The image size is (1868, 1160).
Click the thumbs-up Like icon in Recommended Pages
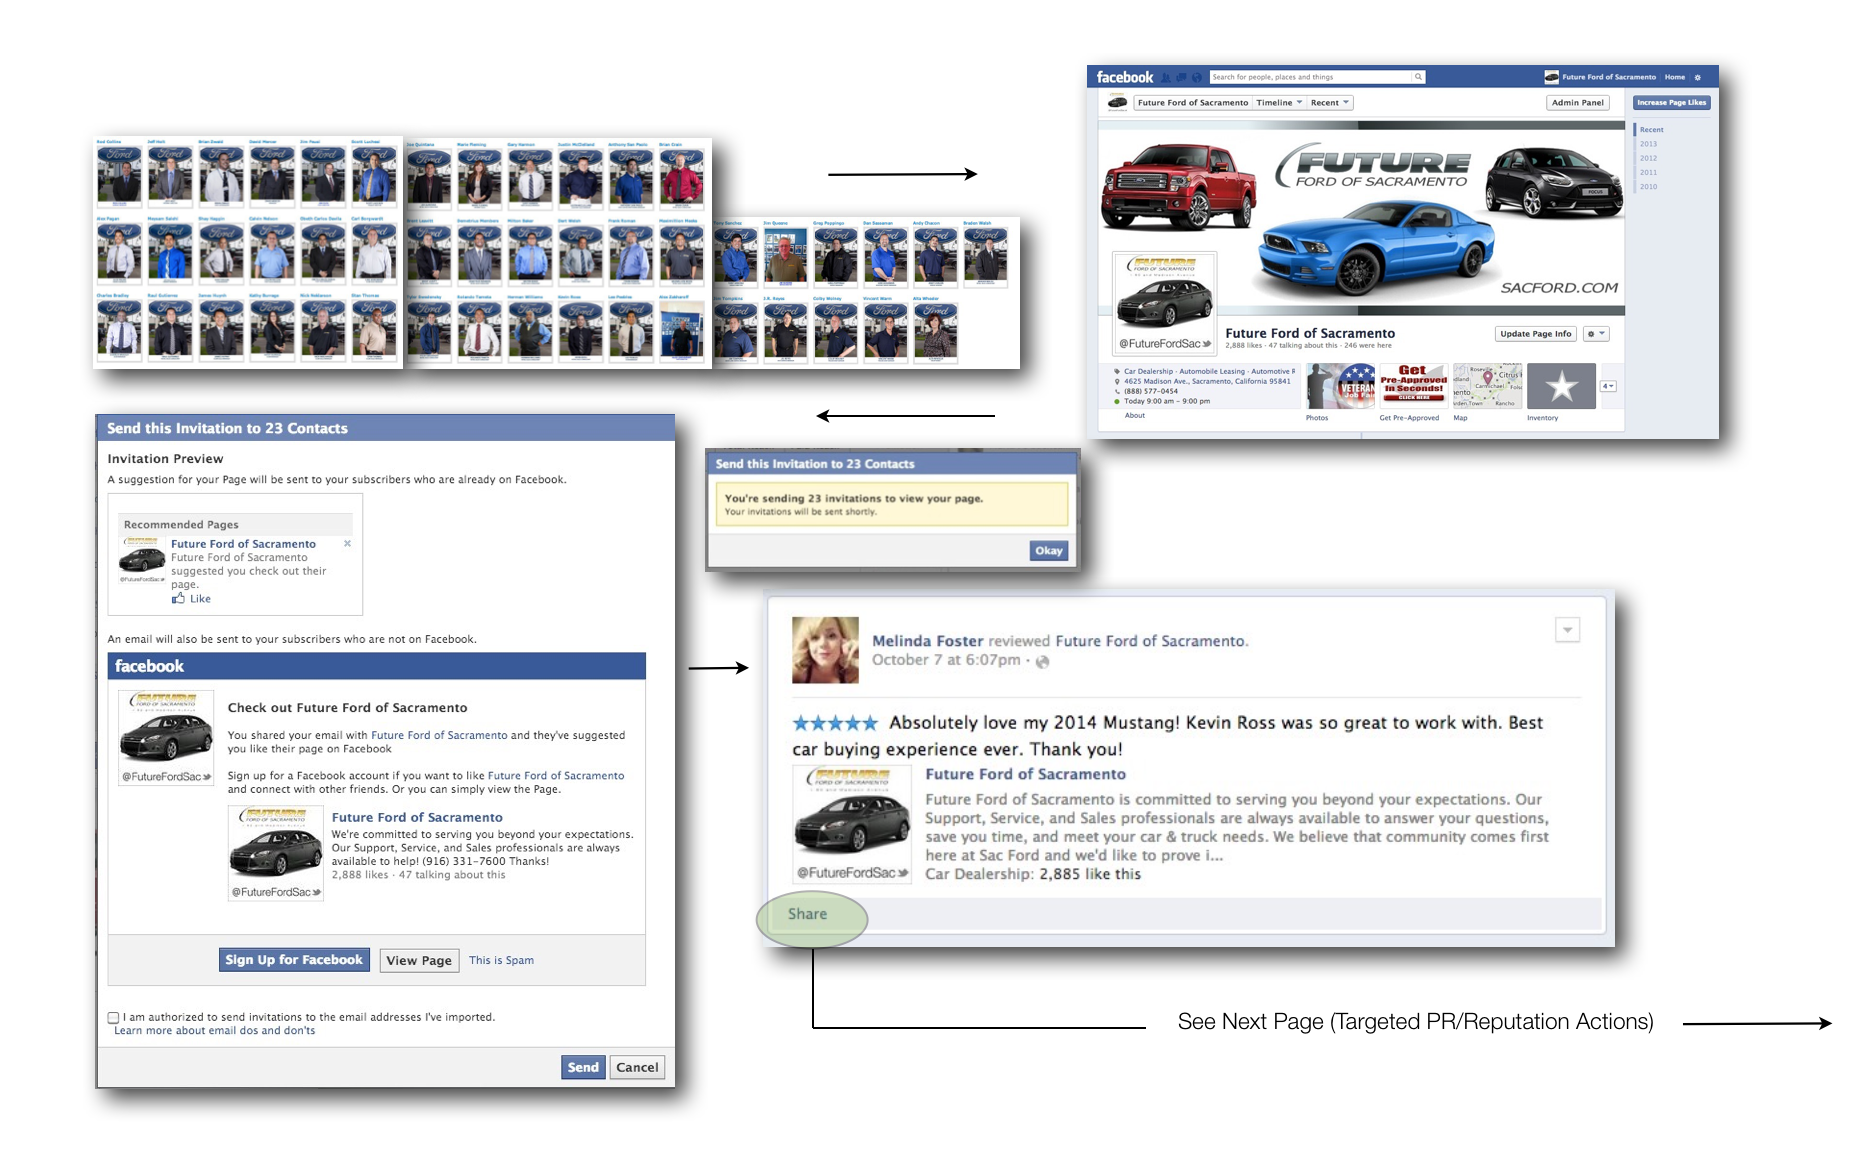click(x=179, y=599)
